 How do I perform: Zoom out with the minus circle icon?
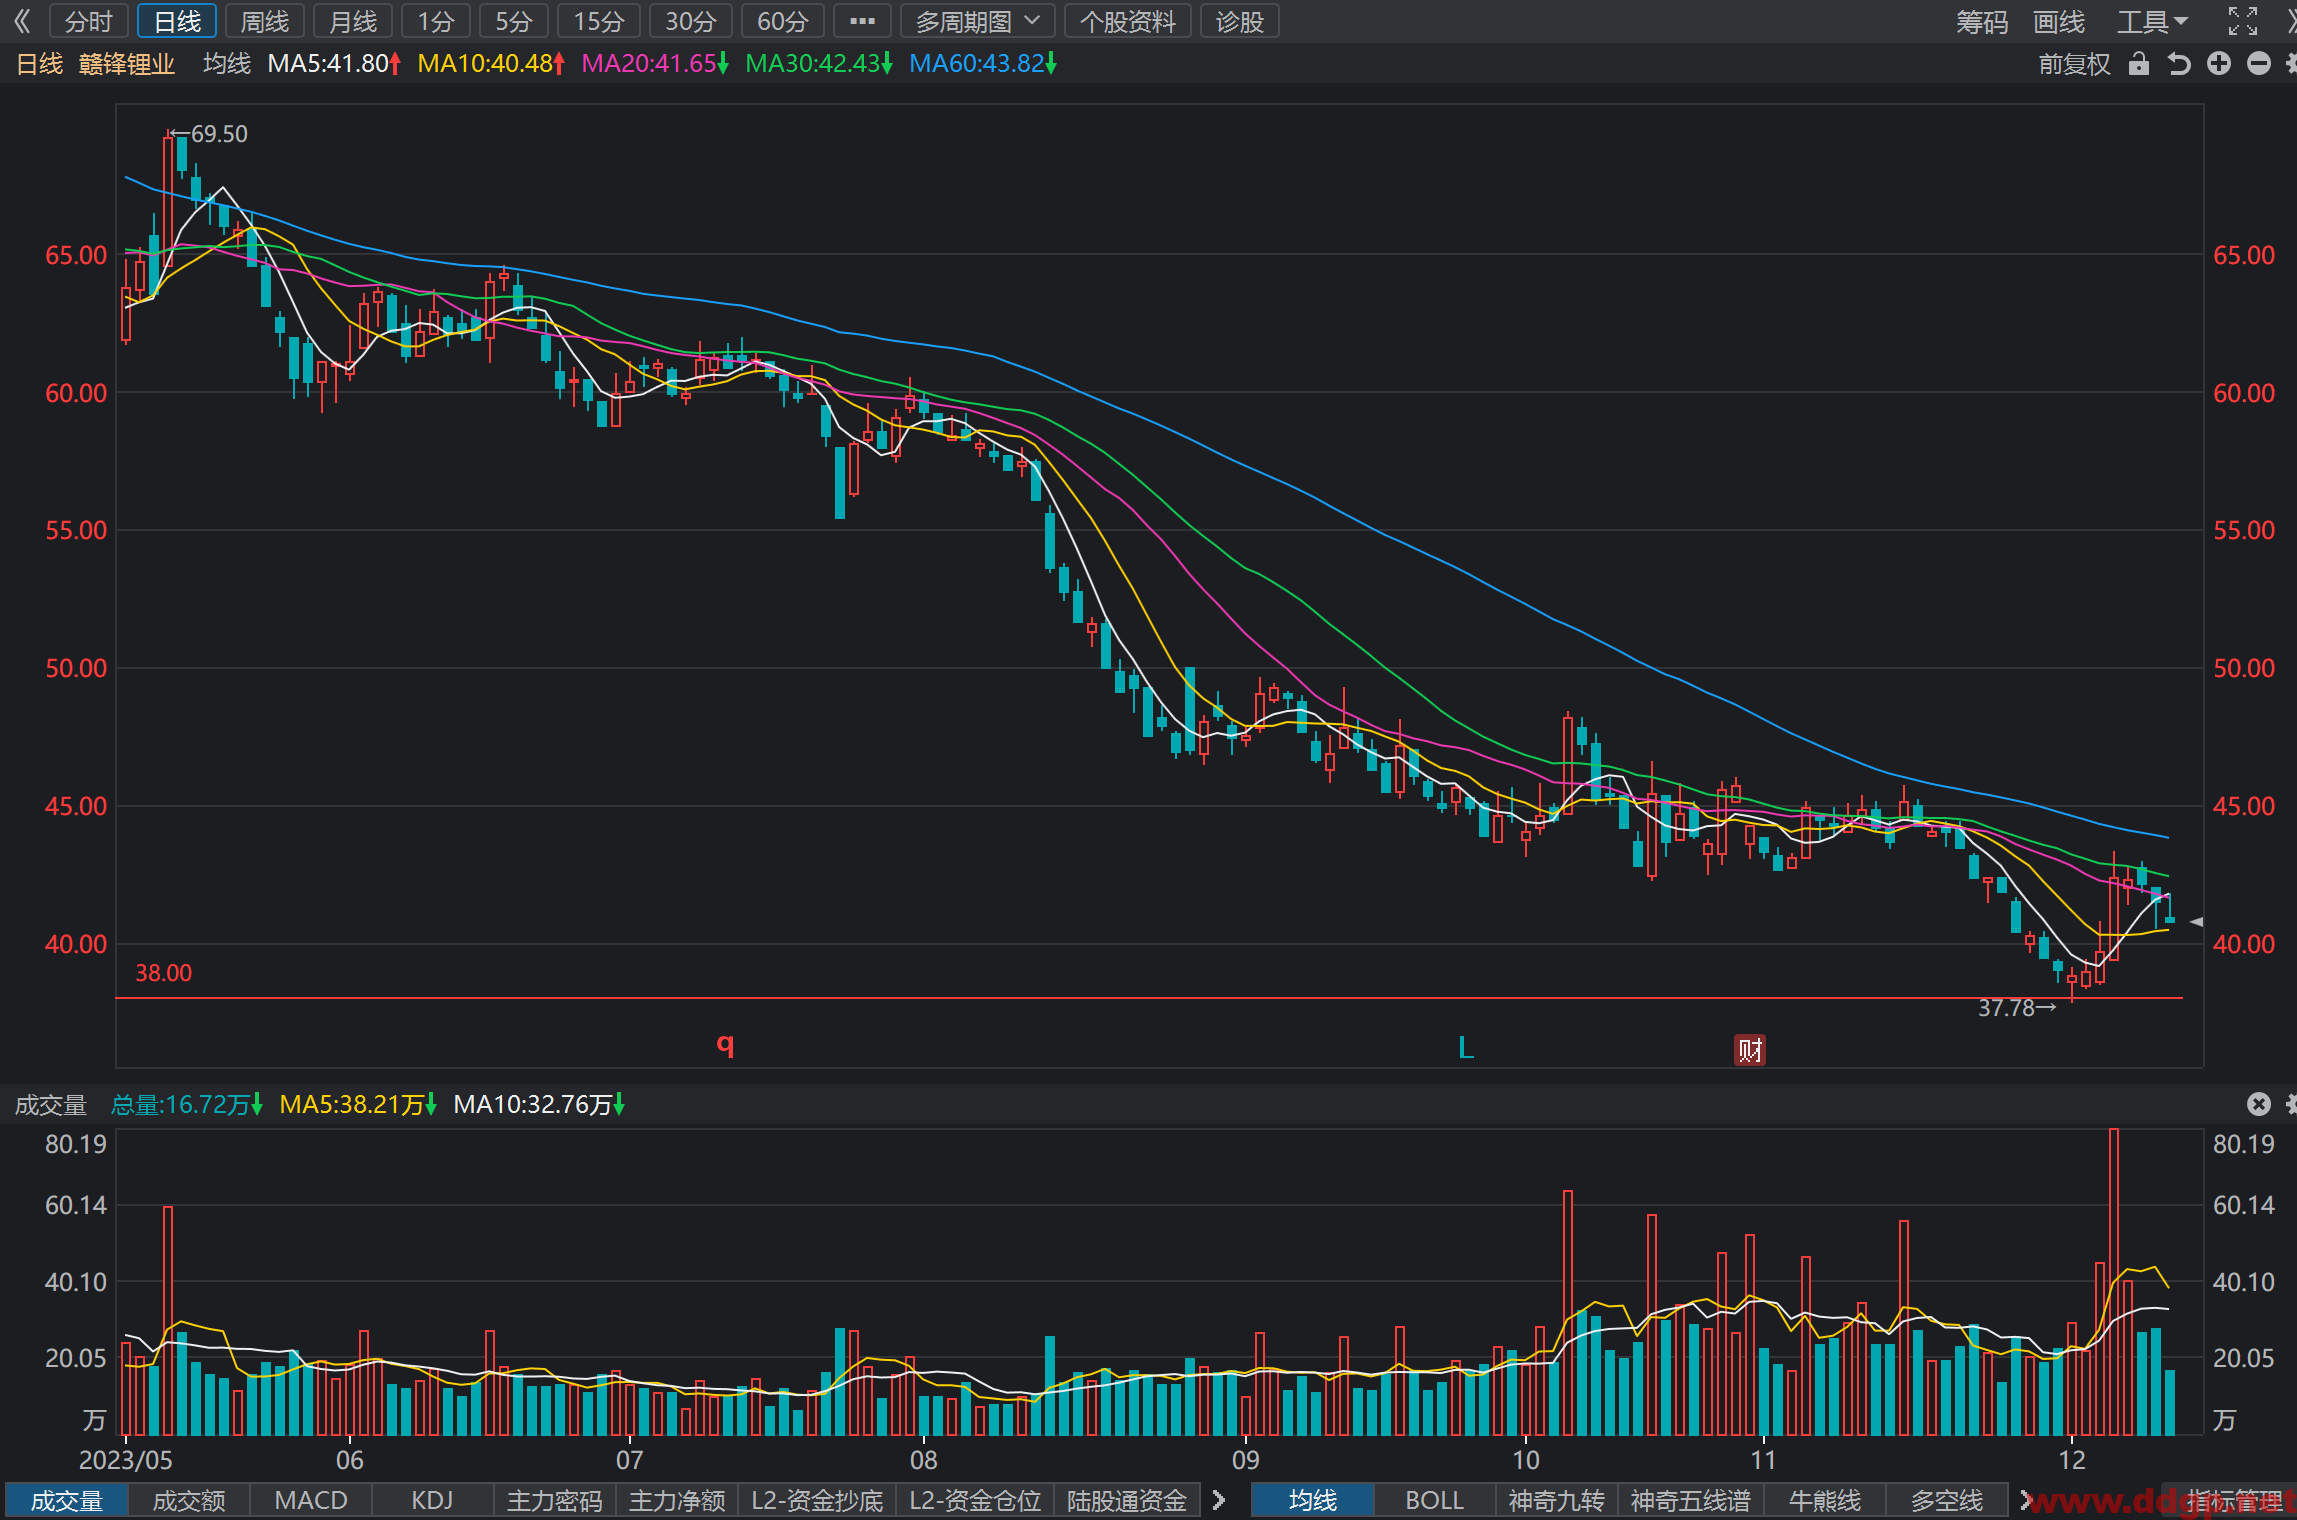[2259, 64]
